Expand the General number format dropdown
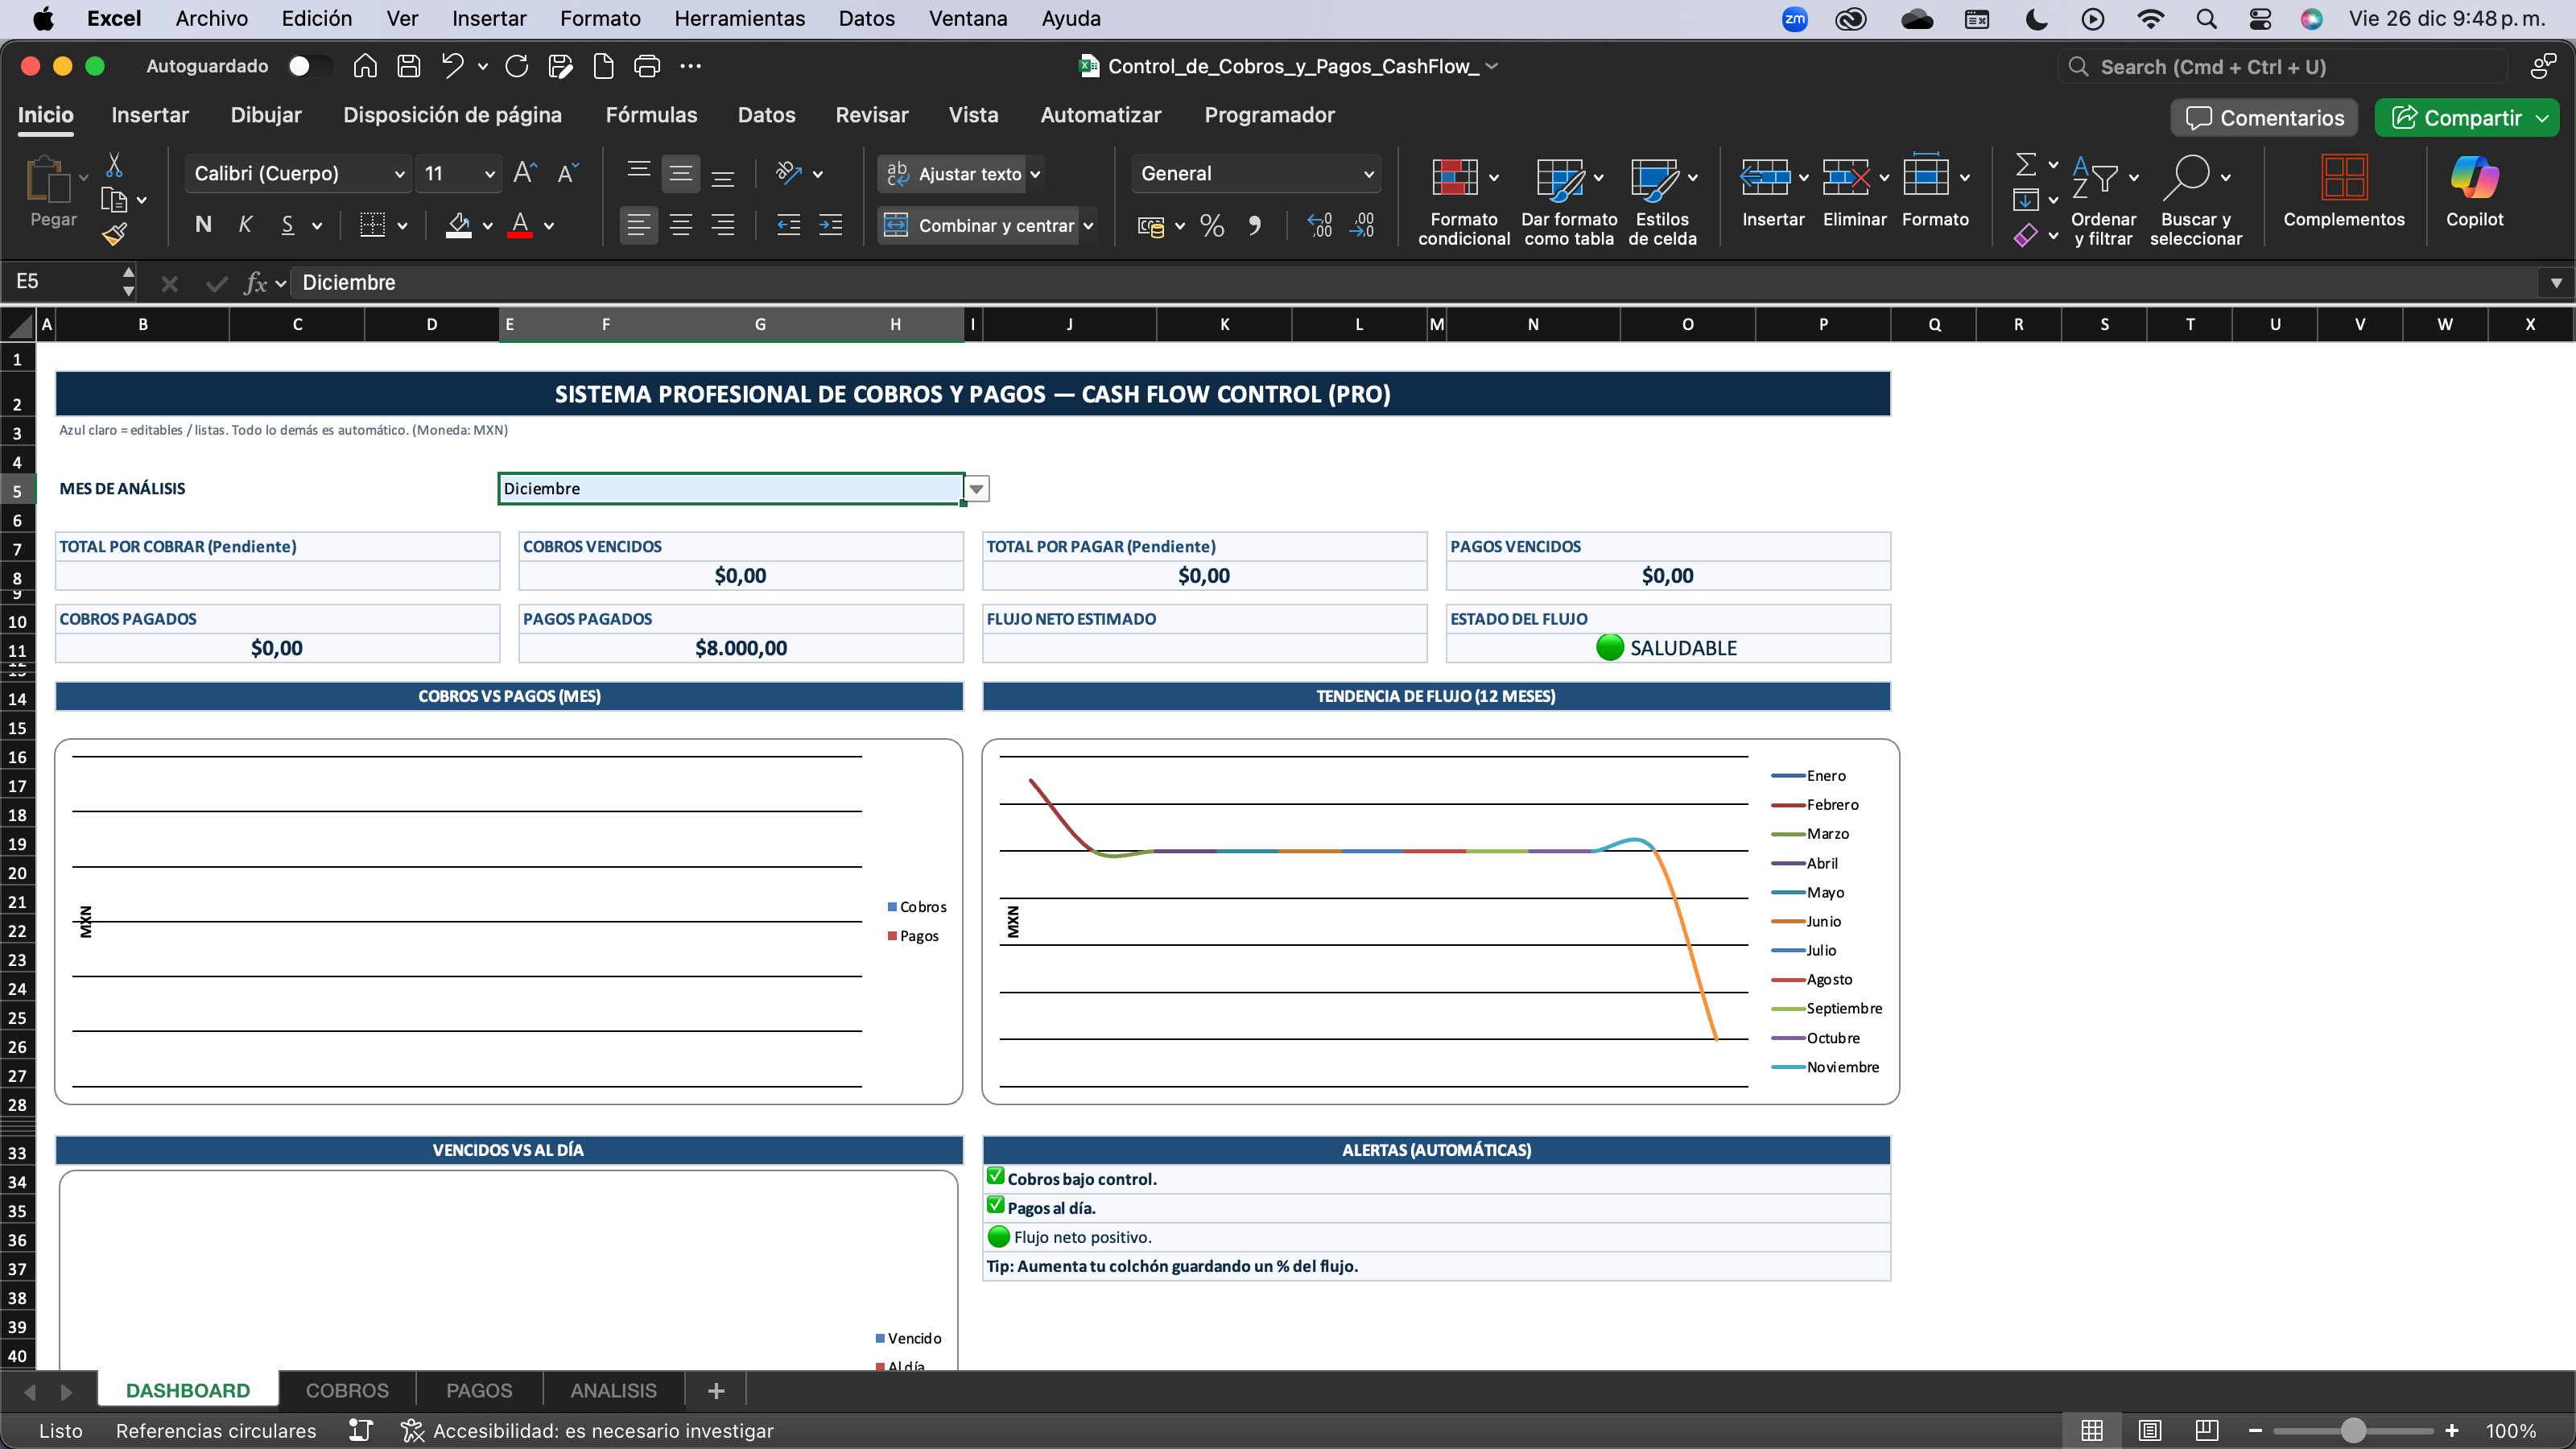Image resolution: width=2576 pixels, height=1449 pixels. click(1368, 174)
